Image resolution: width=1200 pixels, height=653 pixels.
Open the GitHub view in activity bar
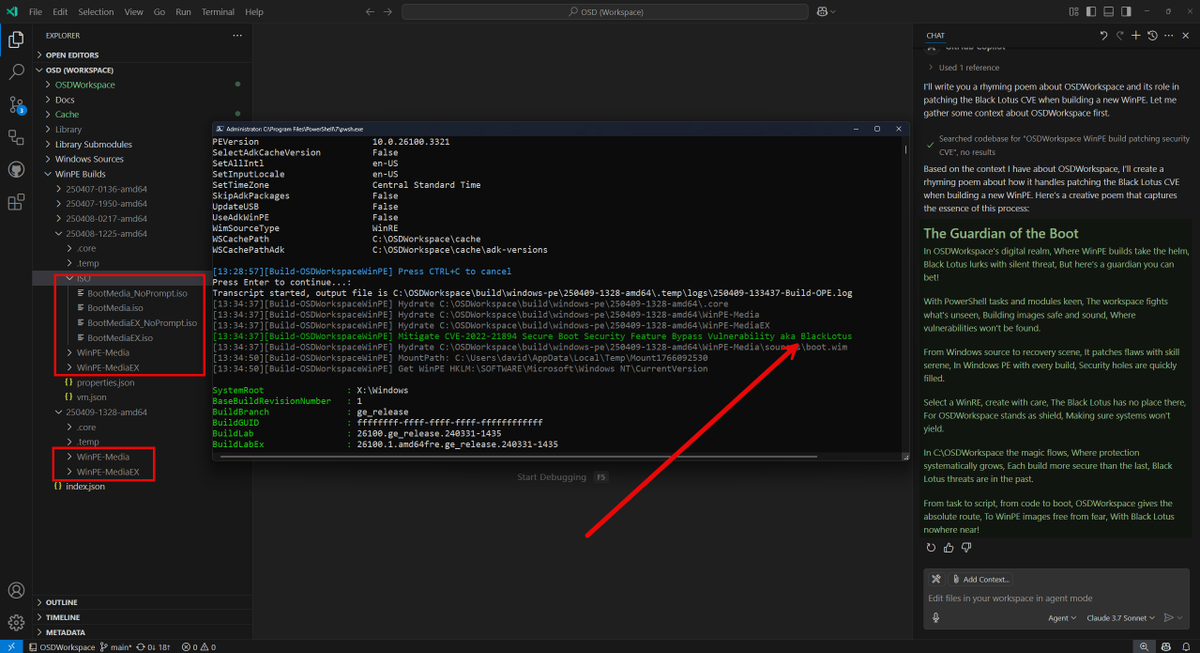16,169
